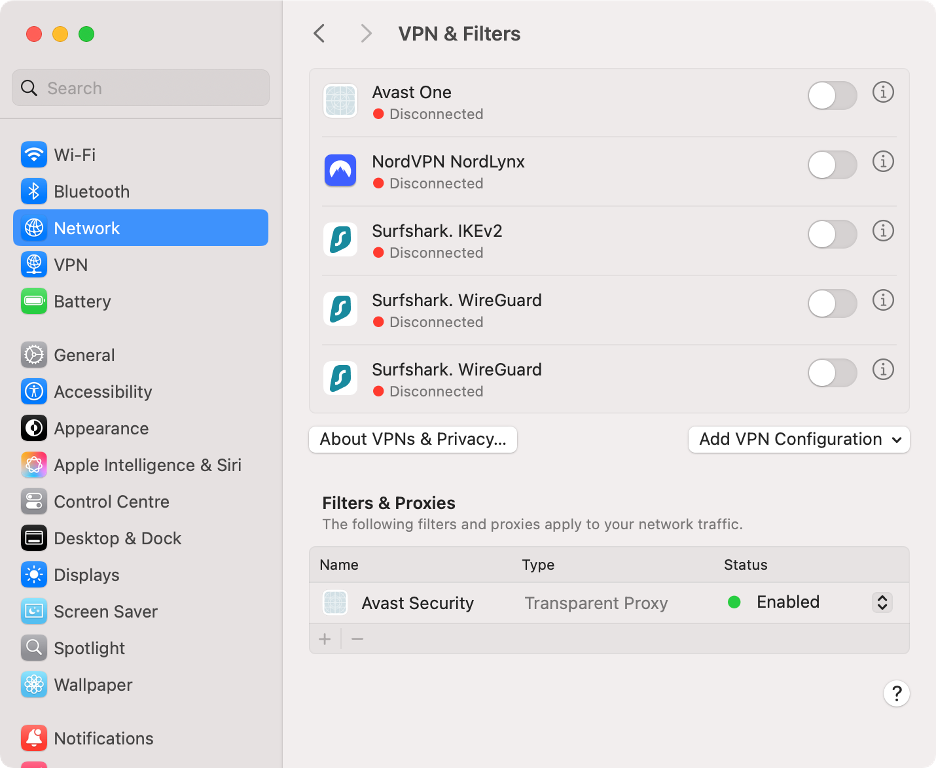This screenshot has width=936, height=768.
Task: Click the back navigation chevron
Action: click(318, 33)
